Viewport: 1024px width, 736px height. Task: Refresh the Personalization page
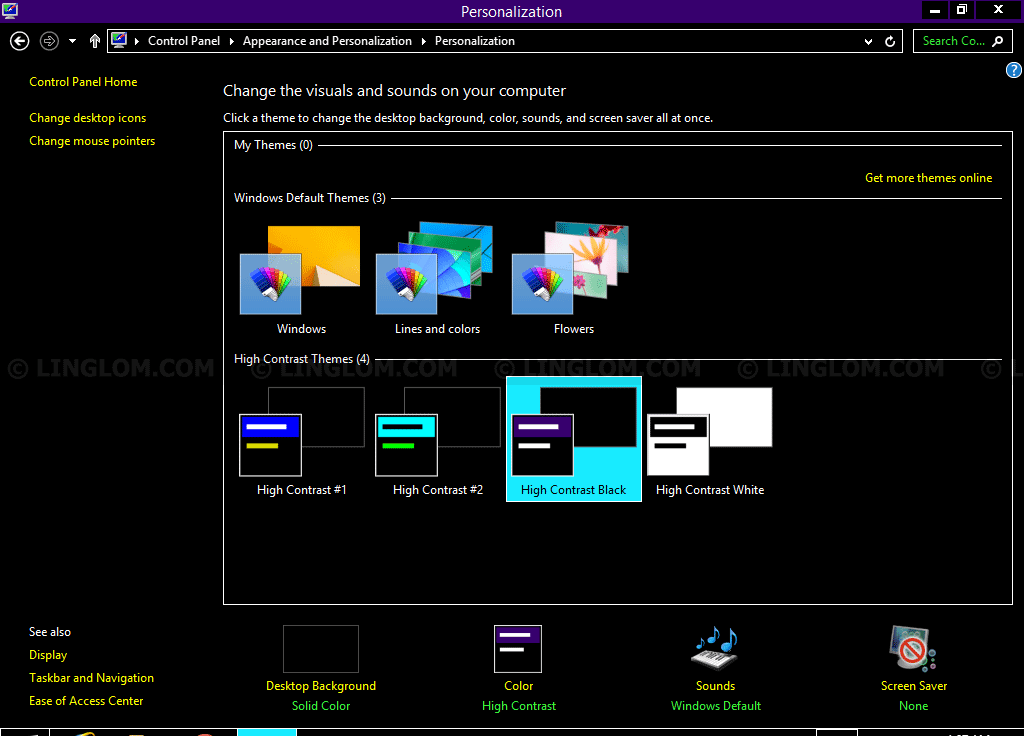890,41
